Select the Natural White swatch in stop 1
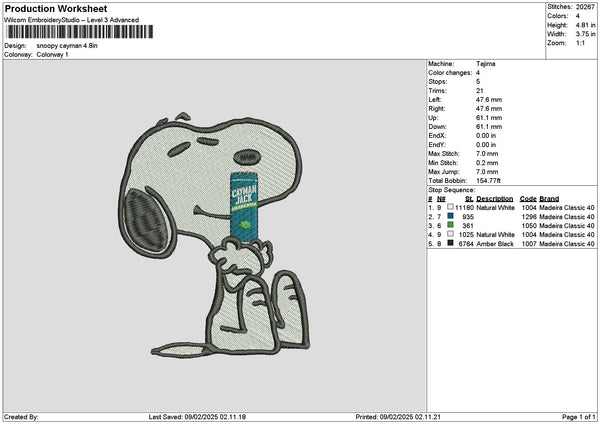 pyautogui.click(x=451, y=208)
